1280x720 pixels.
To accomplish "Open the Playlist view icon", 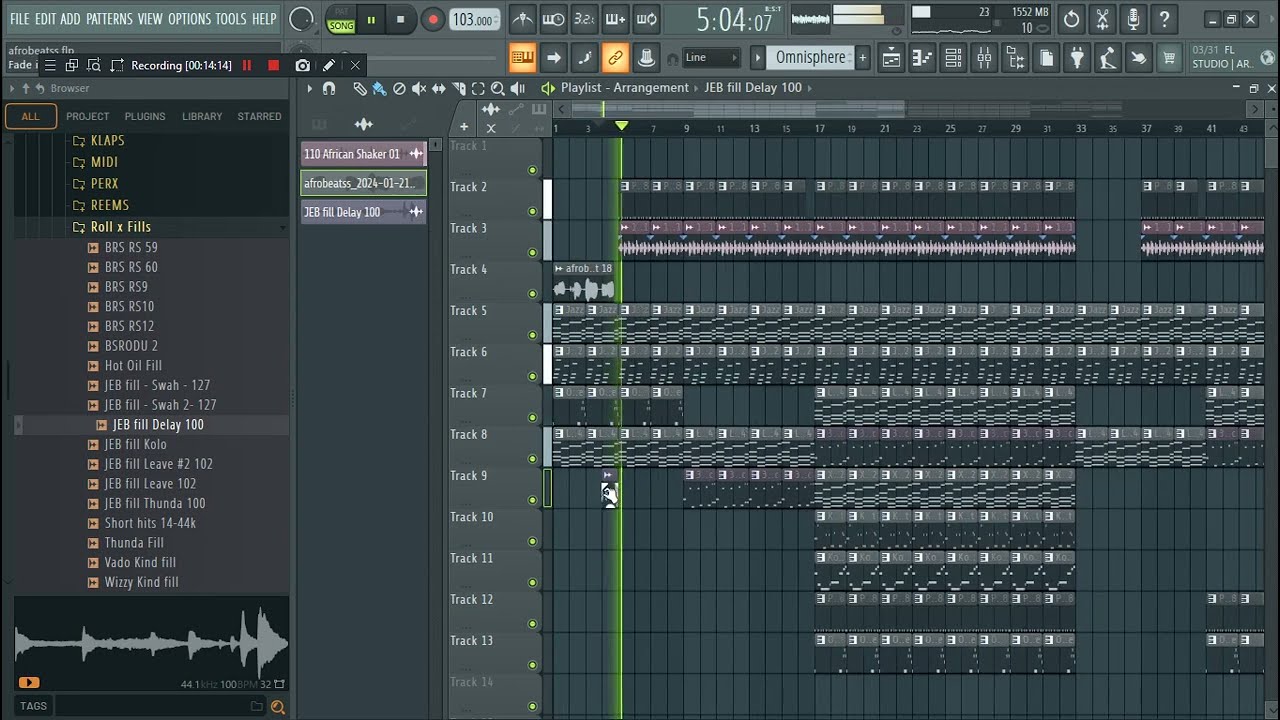I will click(x=890, y=58).
